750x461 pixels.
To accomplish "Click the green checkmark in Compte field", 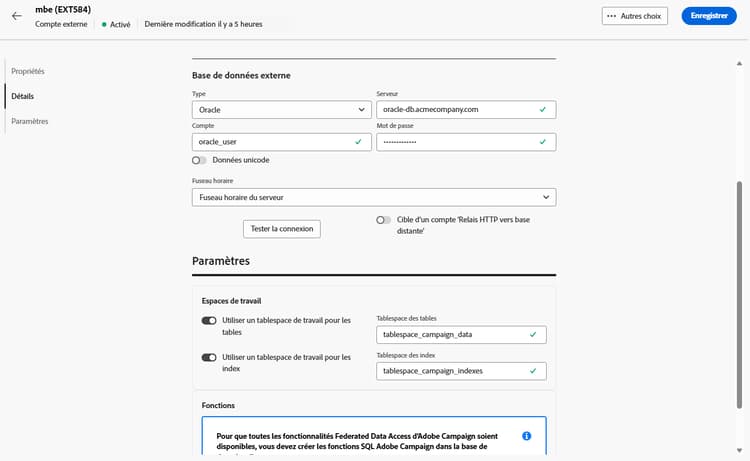I will coord(358,142).
